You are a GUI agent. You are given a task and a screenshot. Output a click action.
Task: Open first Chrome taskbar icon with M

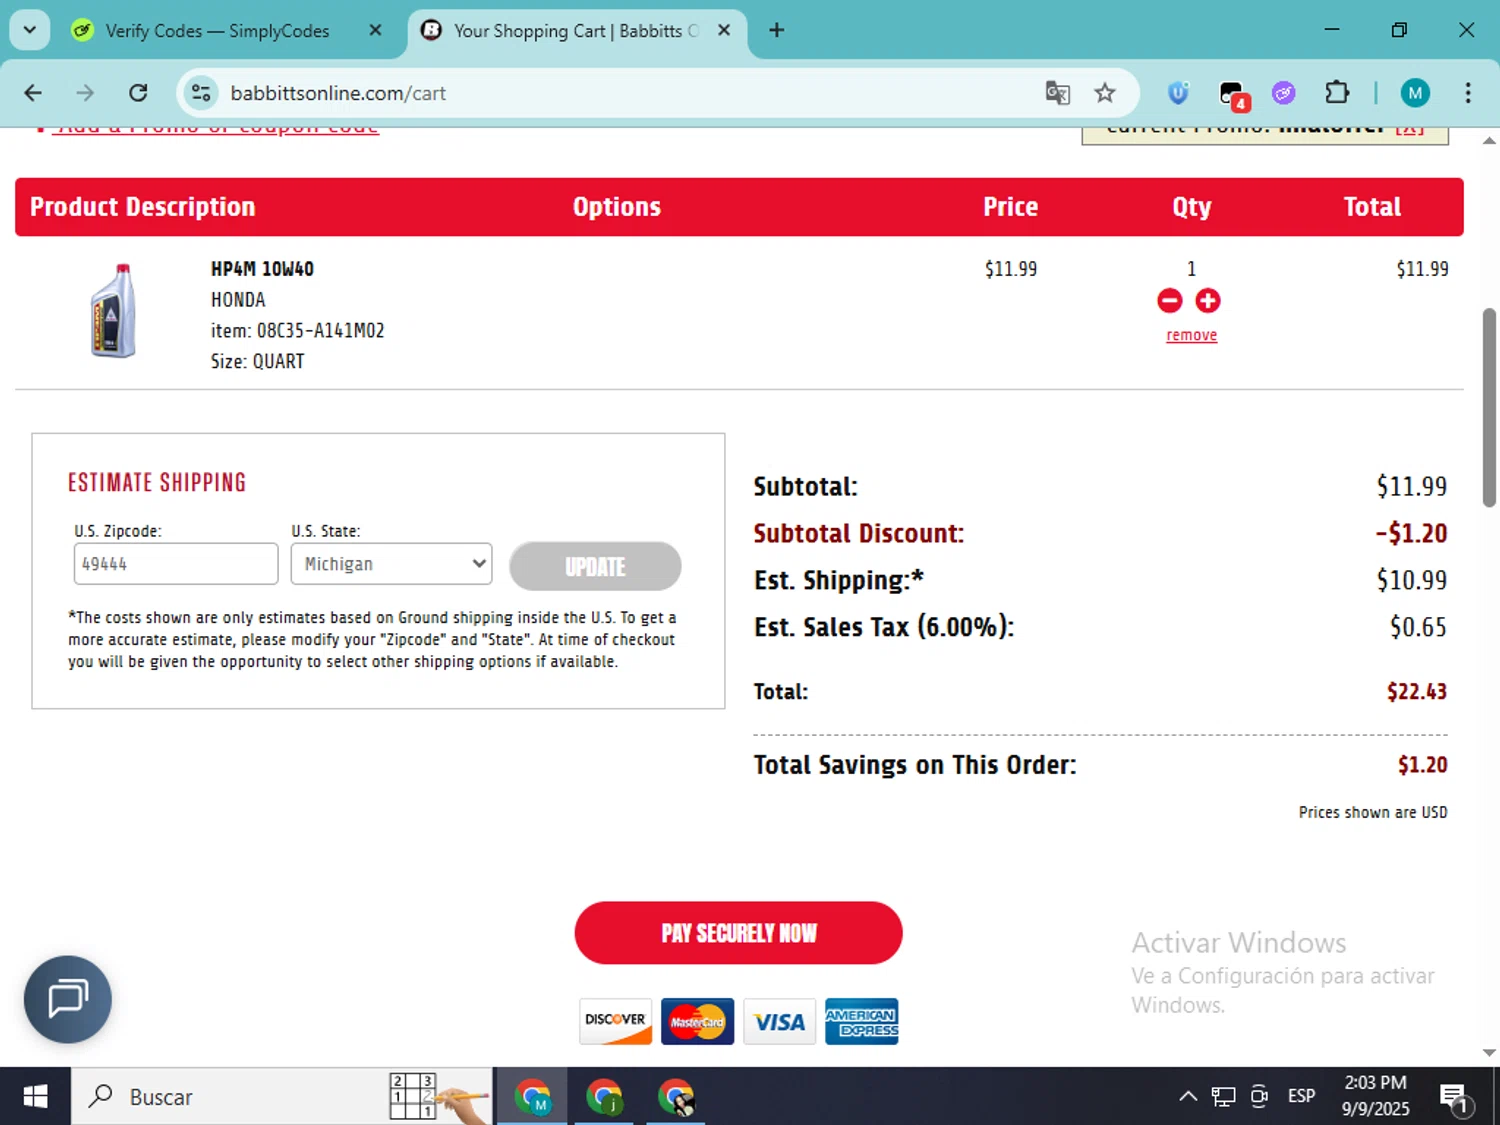532,1096
